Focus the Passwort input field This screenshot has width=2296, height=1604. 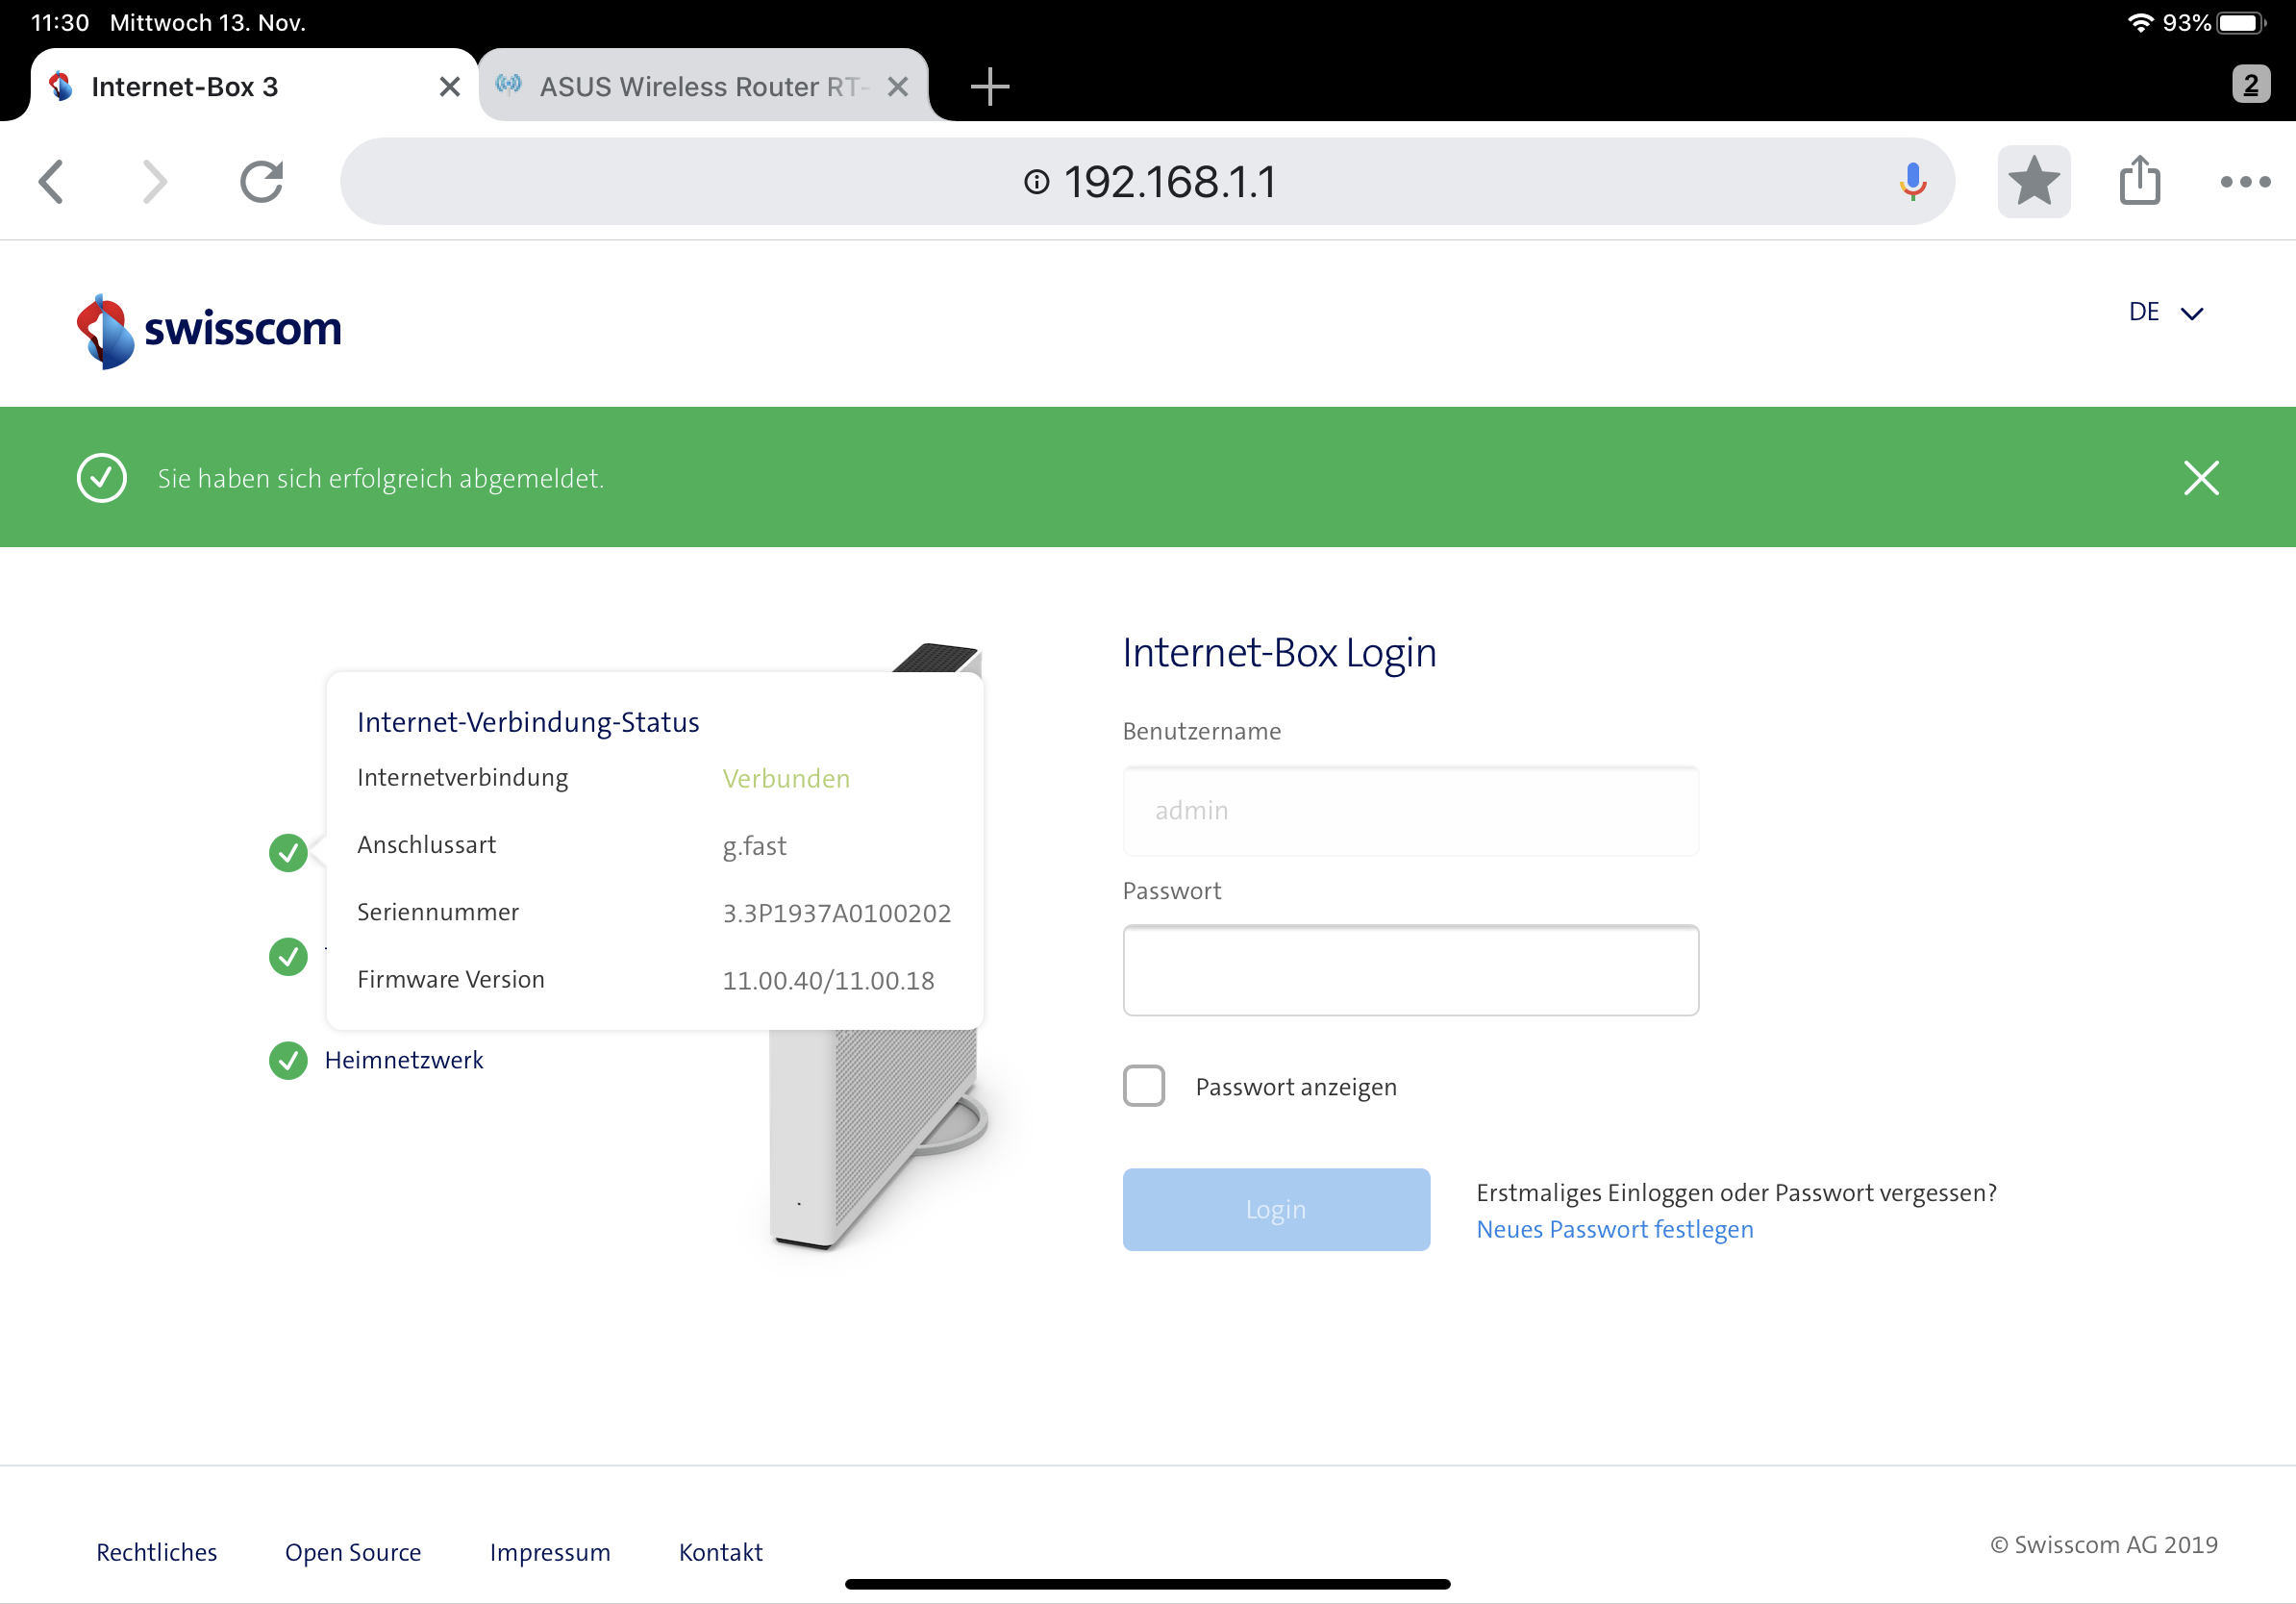pos(1410,970)
